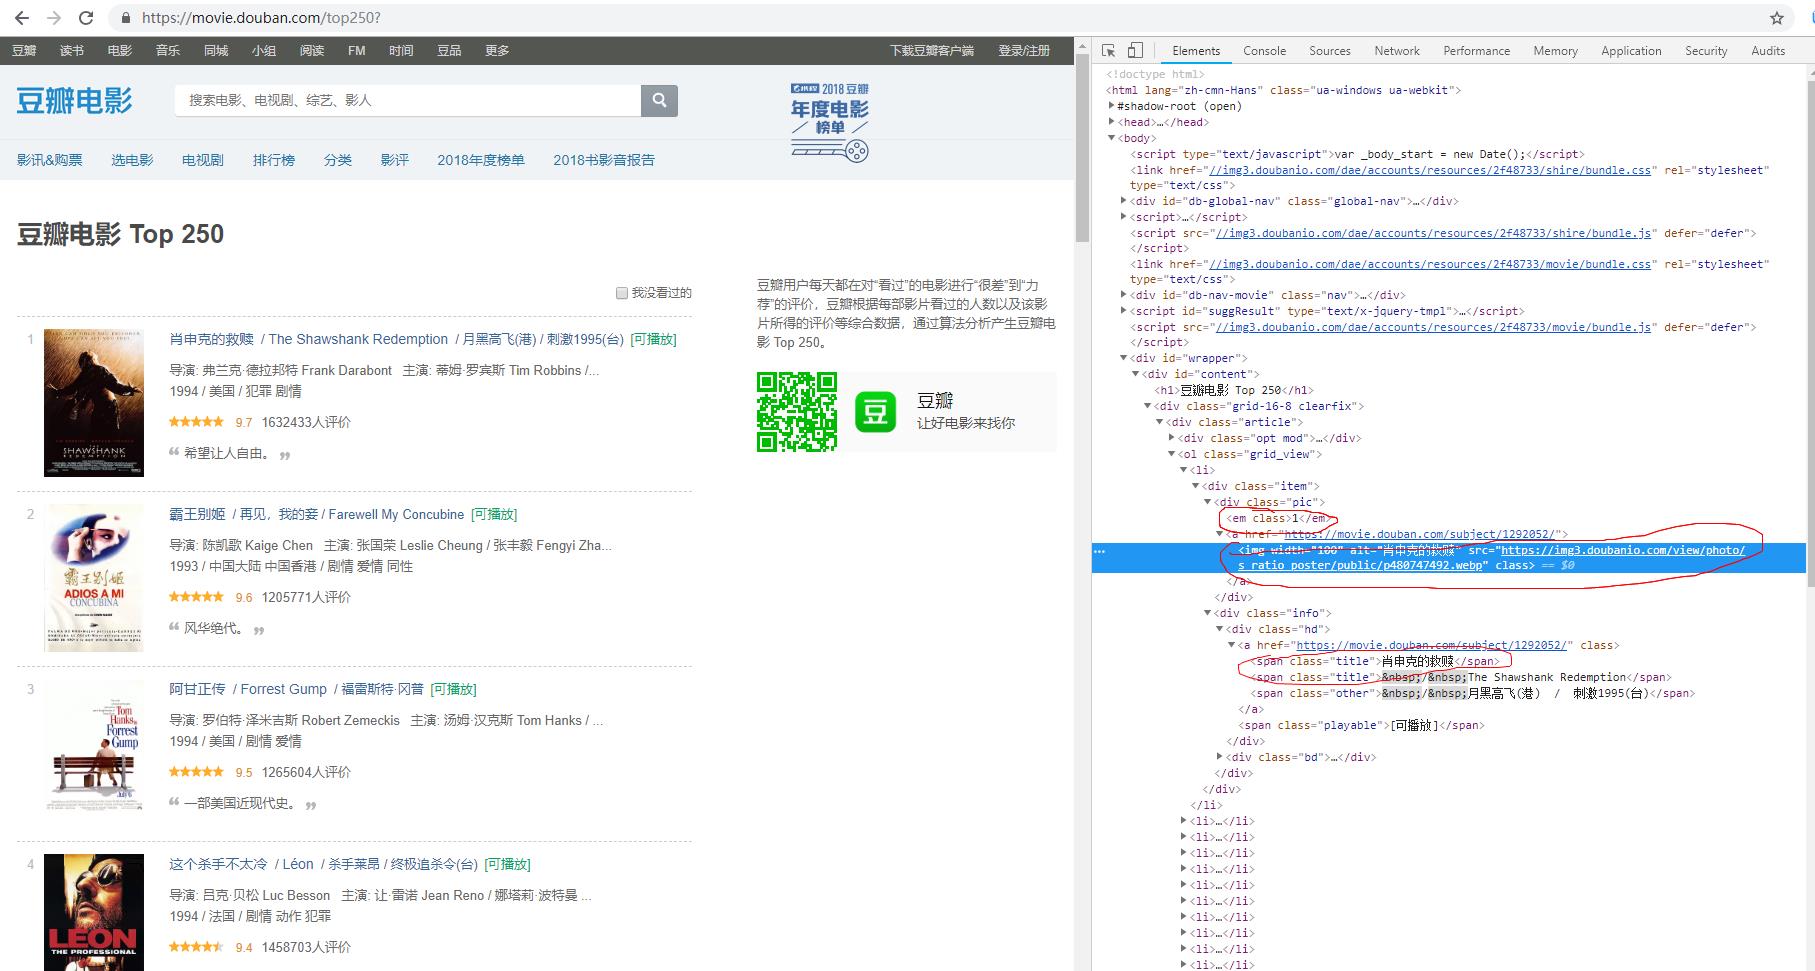This screenshot has height=971, width=1815.
Task: Expand the #shadow-root node
Action: [x=1113, y=106]
